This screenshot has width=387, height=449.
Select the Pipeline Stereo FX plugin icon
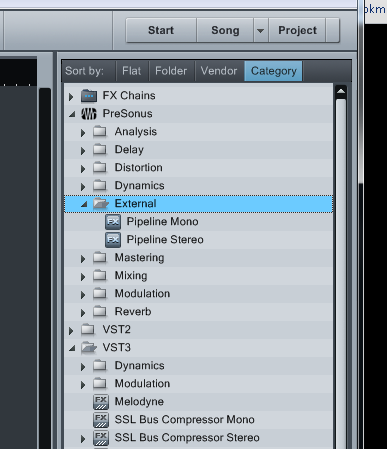[x=113, y=240]
